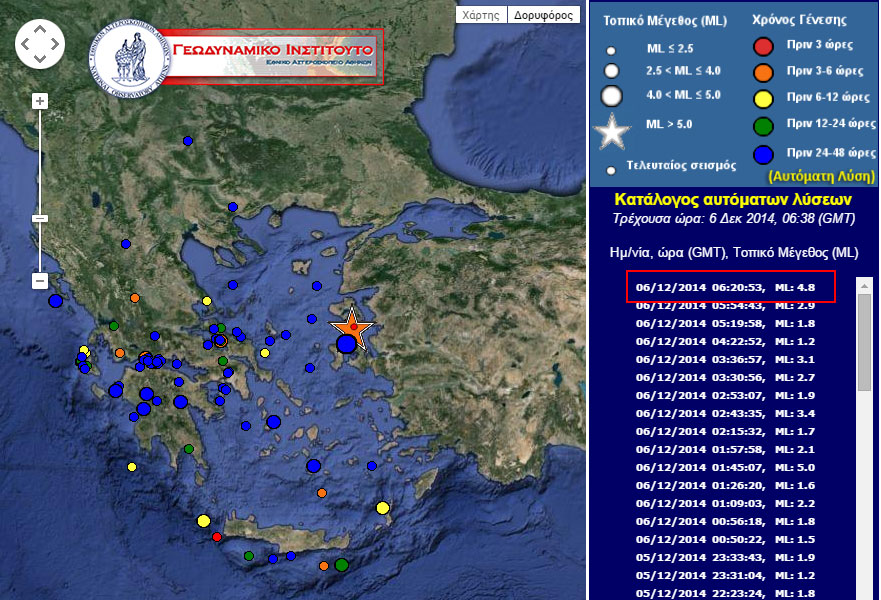Pan the map left with arrow control
This screenshot has width=881, height=600.
[26, 43]
